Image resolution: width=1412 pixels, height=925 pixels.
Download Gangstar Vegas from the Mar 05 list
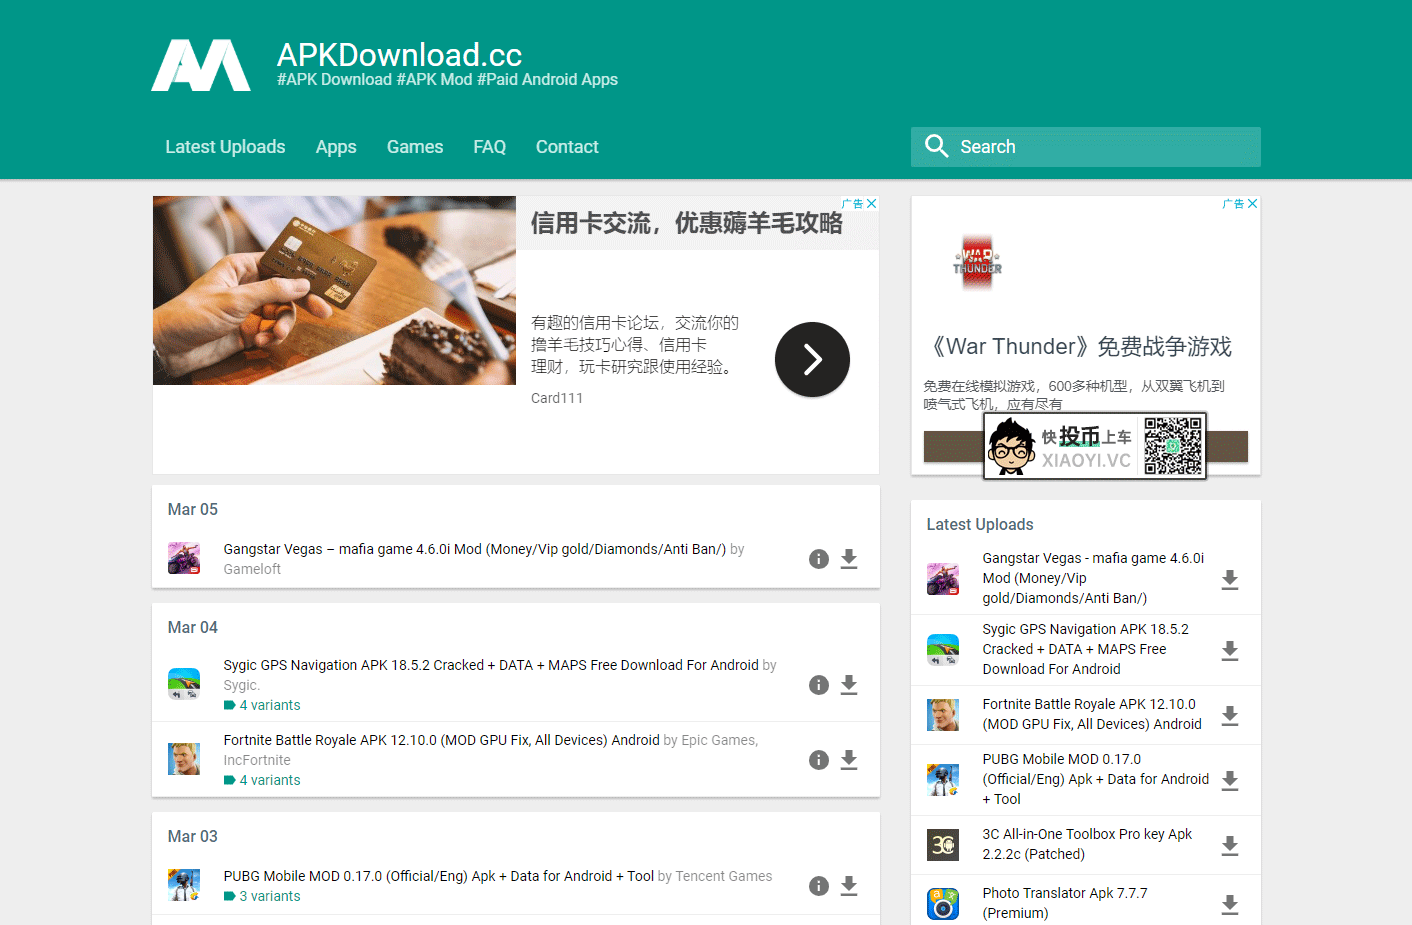[x=849, y=559]
